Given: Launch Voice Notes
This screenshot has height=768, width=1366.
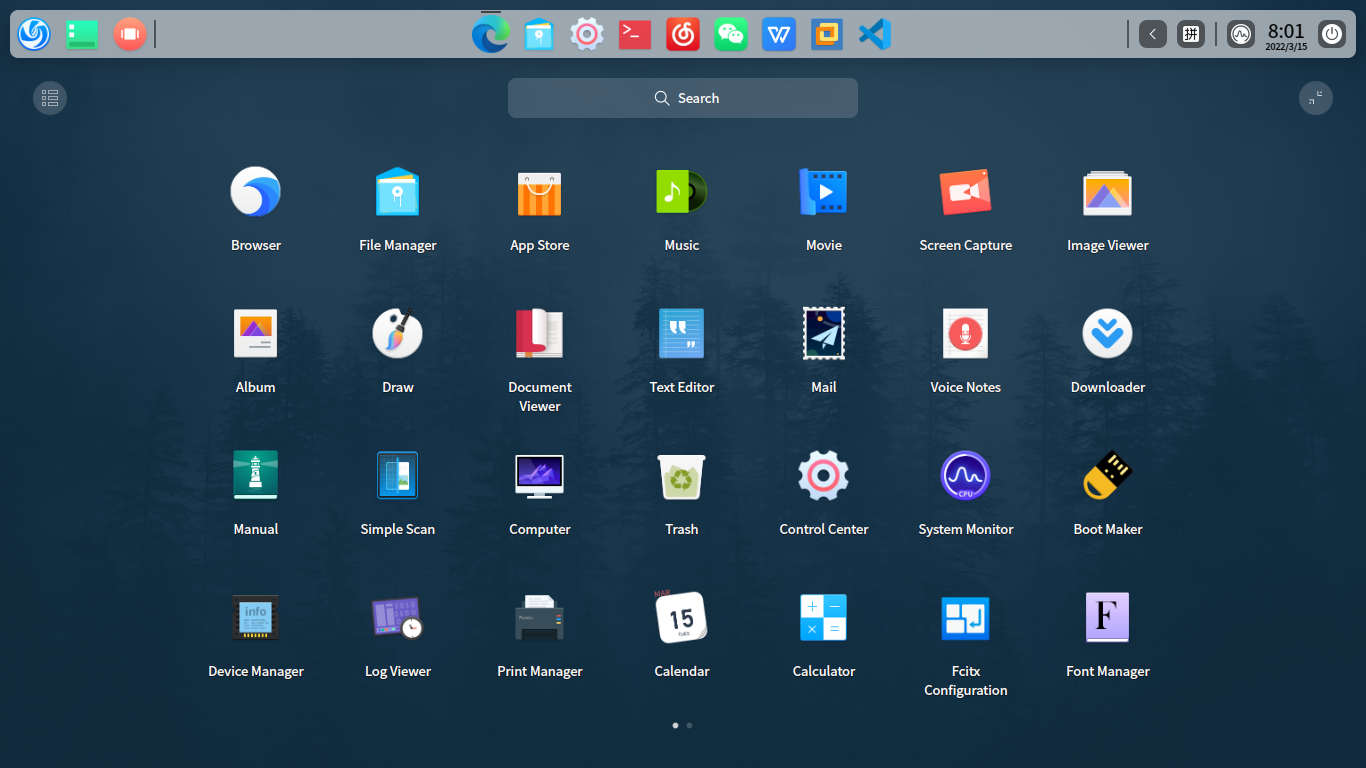Looking at the screenshot, I should tap(966, 334).
